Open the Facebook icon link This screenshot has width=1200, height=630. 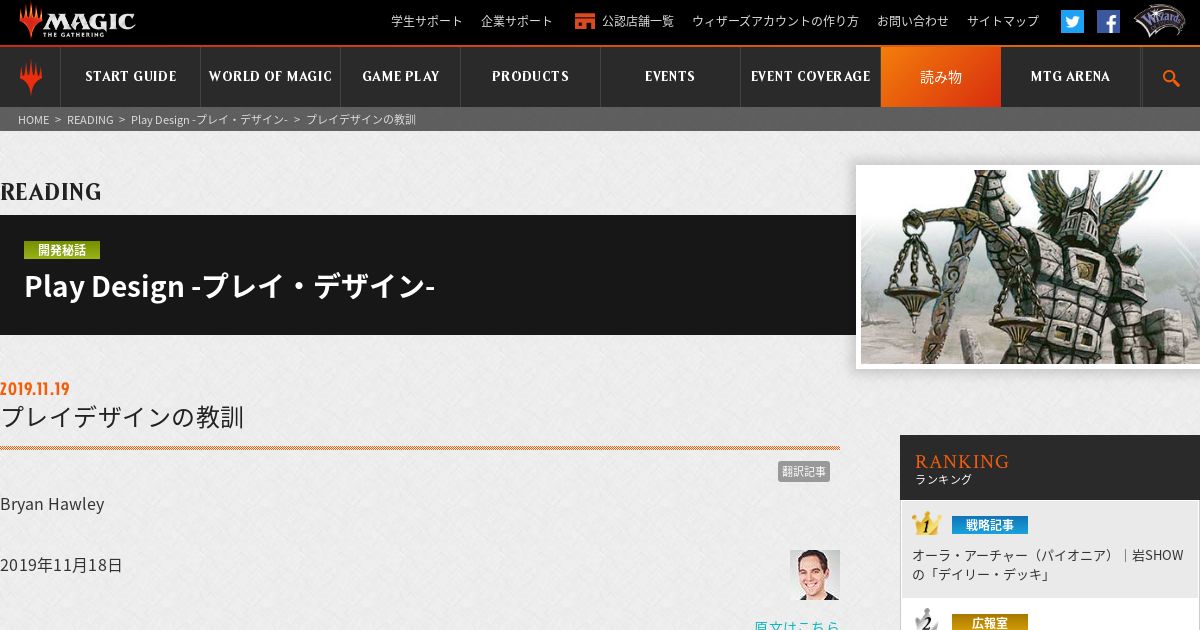(1108, 21)
